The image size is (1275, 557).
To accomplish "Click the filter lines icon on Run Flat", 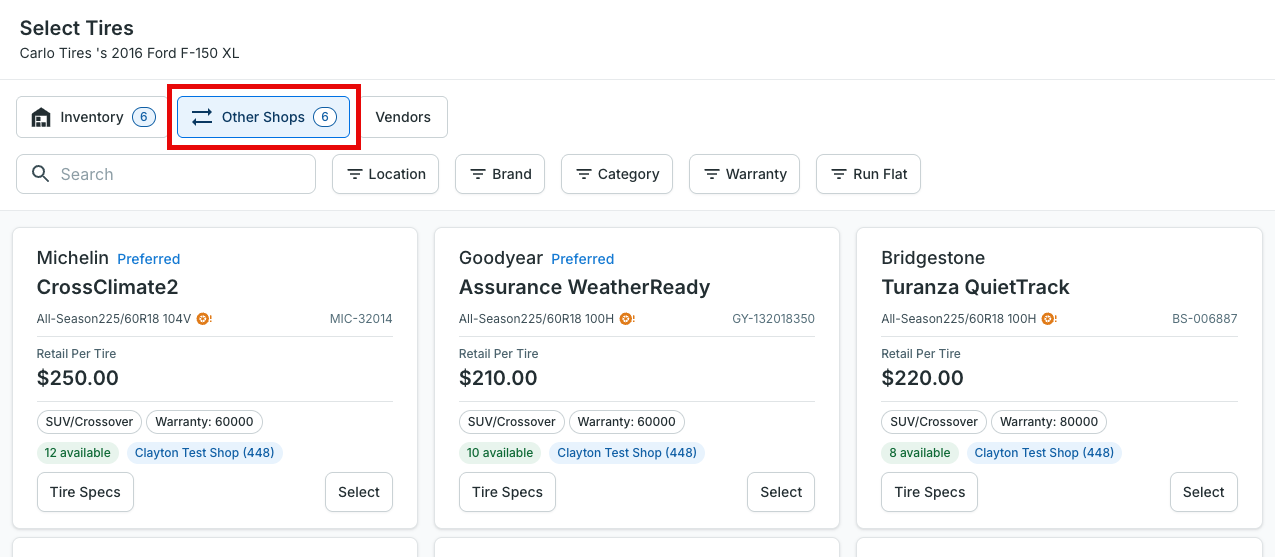I will [839, 174].
